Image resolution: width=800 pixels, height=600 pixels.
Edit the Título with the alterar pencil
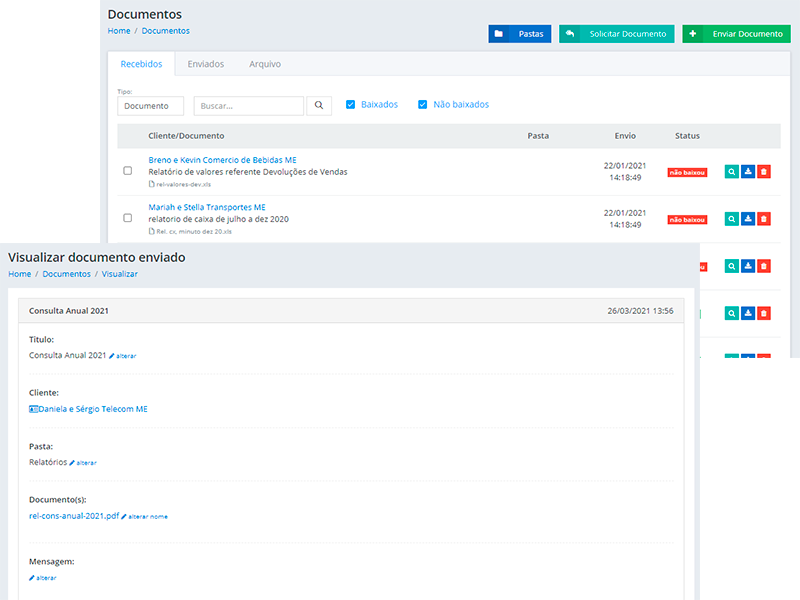coord(123,356)
